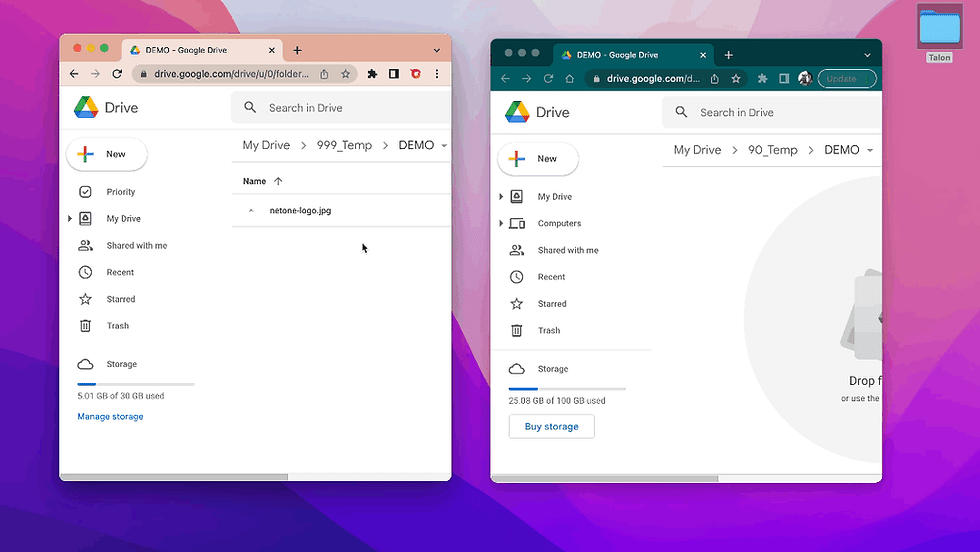Expand Computers tree in right window
980x552 pixels.
pos(501,223)
